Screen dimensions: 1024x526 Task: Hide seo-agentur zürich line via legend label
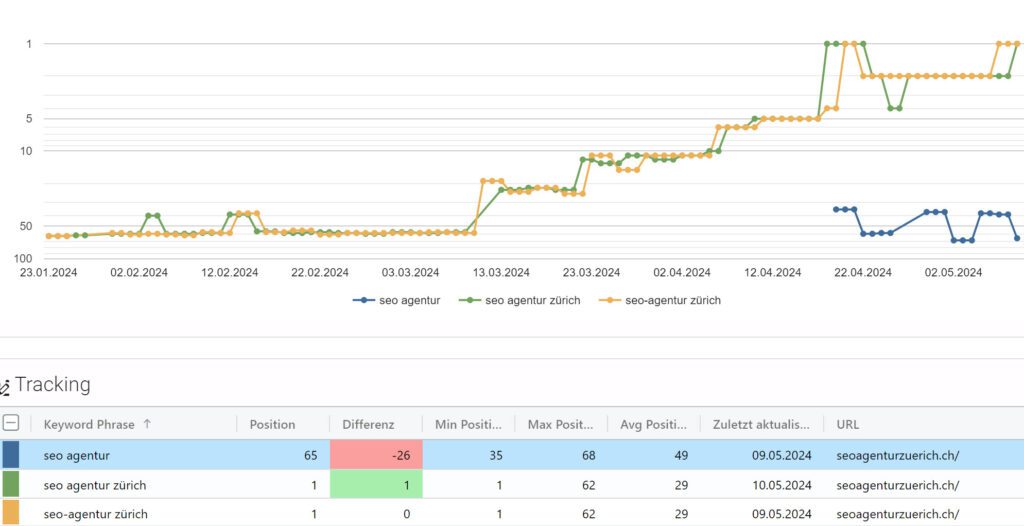pyautogui.click(x=672, y=300)
